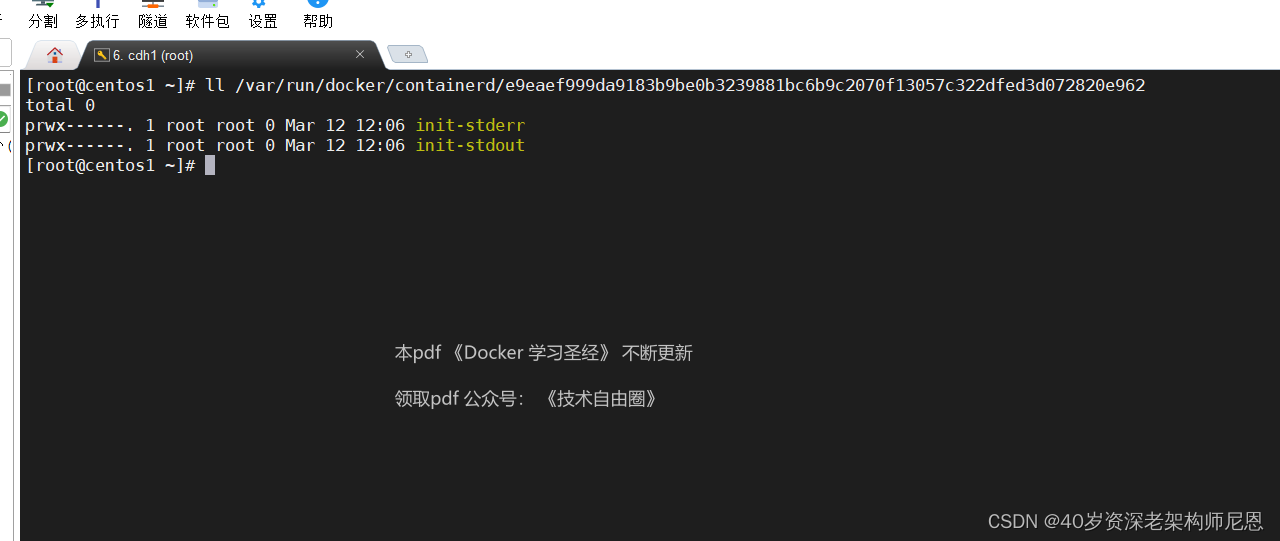
Task: Focus the quick connect field at left
Action: pos(5,52)
